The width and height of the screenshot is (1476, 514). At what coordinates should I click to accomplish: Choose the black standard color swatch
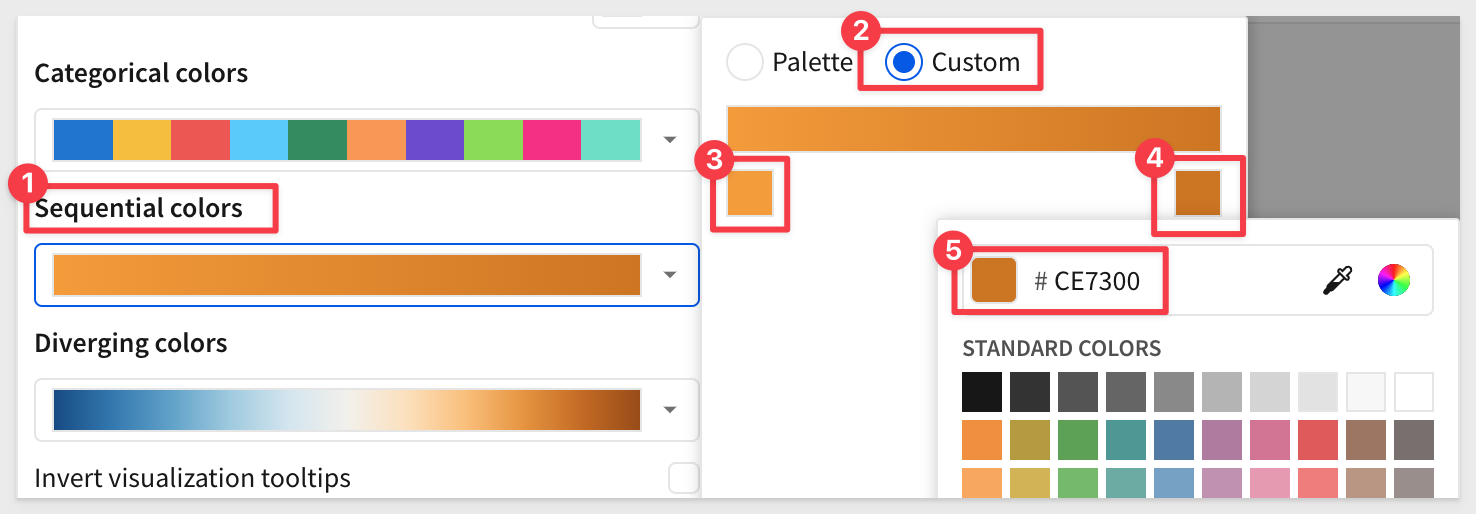[x=982, y=392]
